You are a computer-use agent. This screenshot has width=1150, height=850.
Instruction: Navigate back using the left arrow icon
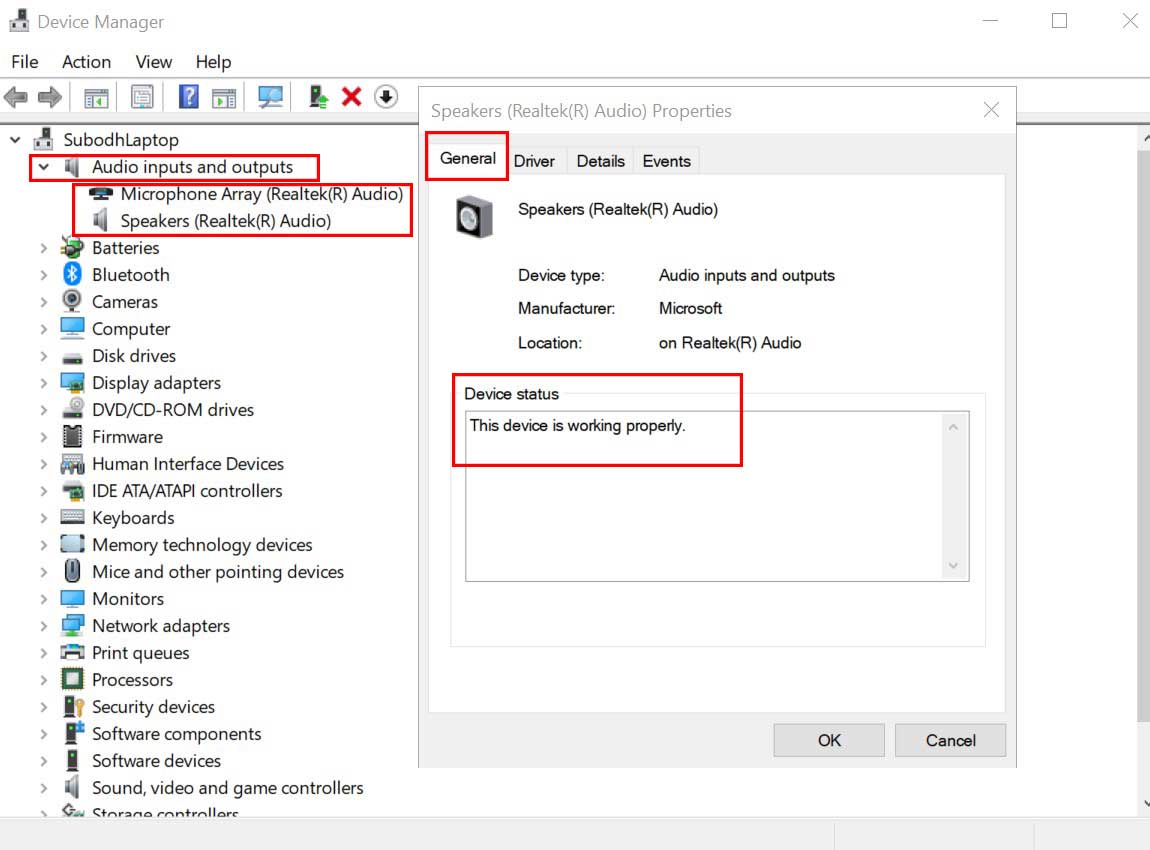coord(14,96)
